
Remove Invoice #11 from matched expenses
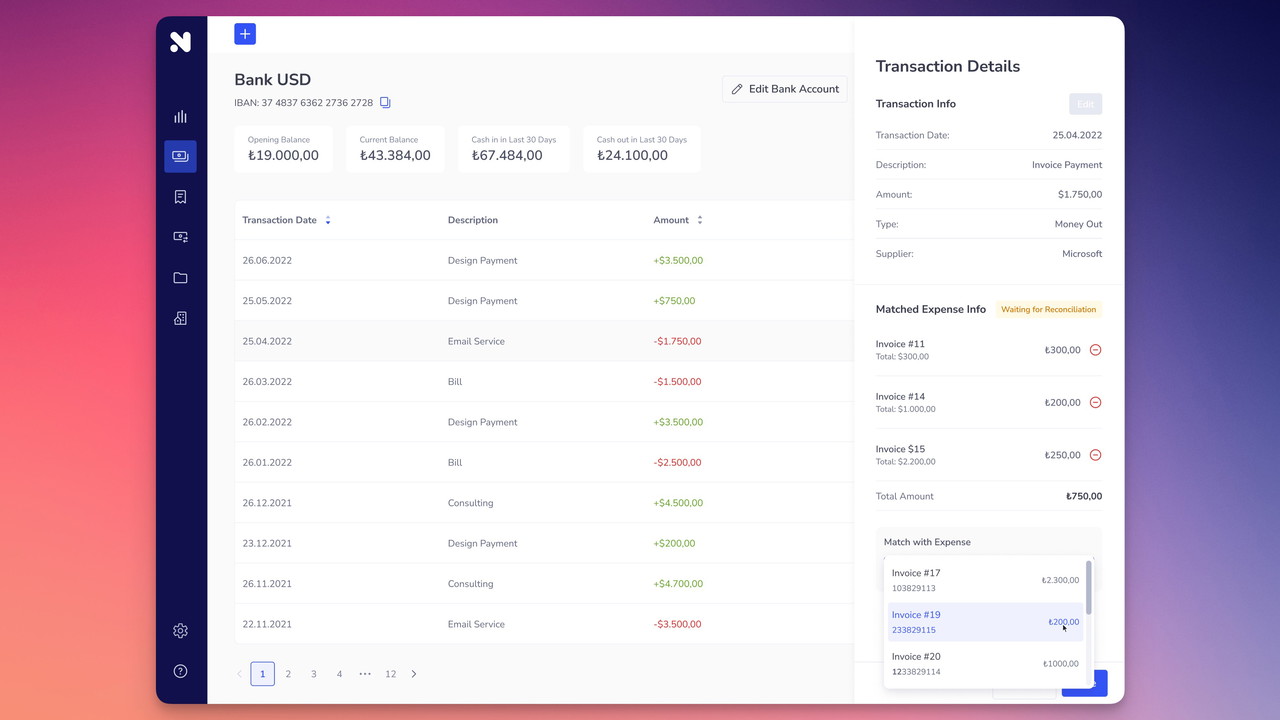[x=1095, y=350]
